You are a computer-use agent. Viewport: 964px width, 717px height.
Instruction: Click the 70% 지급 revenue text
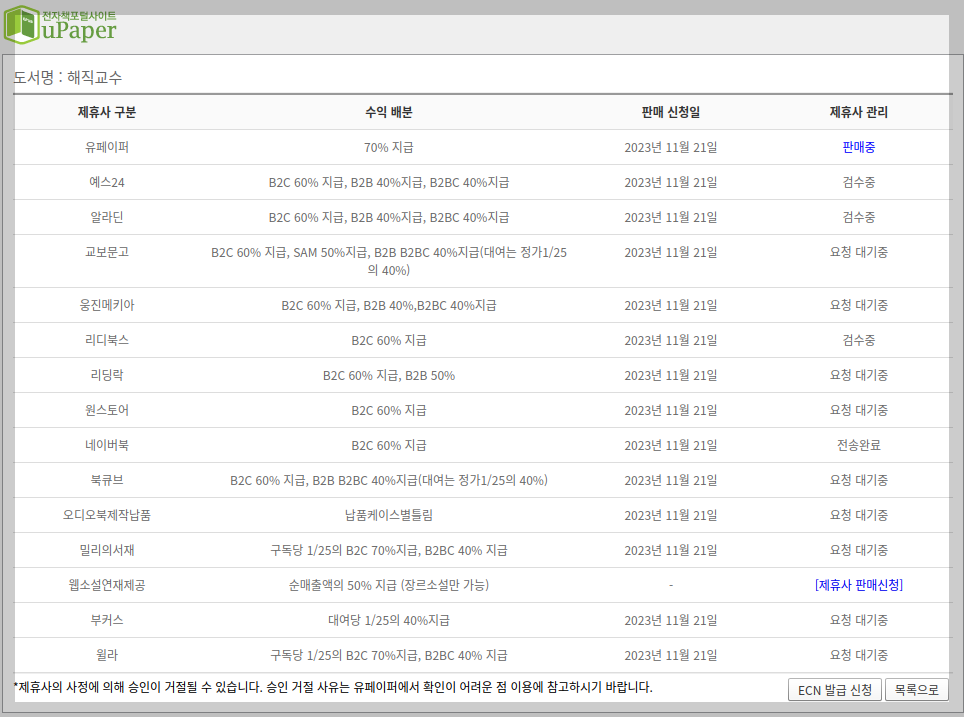click(389, 147)
